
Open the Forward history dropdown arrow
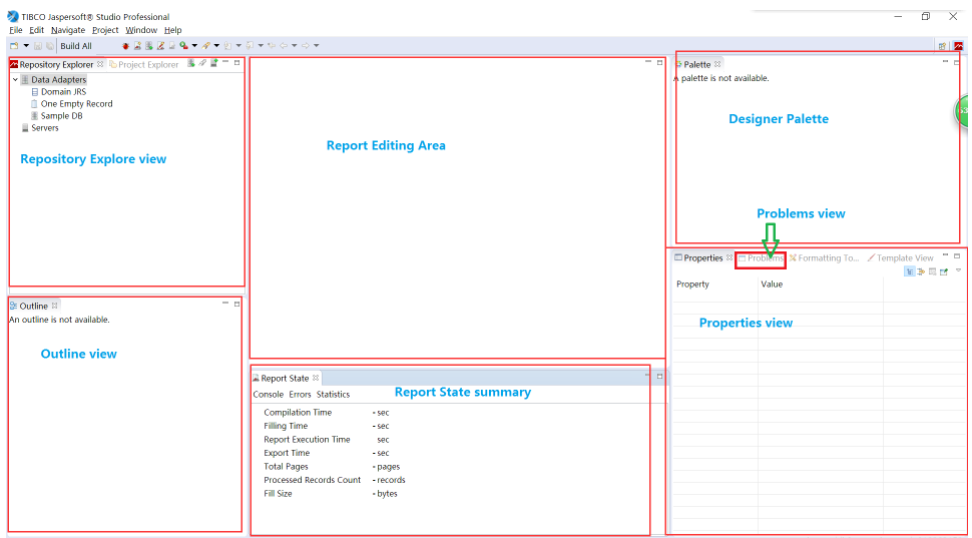click(316, 46)
